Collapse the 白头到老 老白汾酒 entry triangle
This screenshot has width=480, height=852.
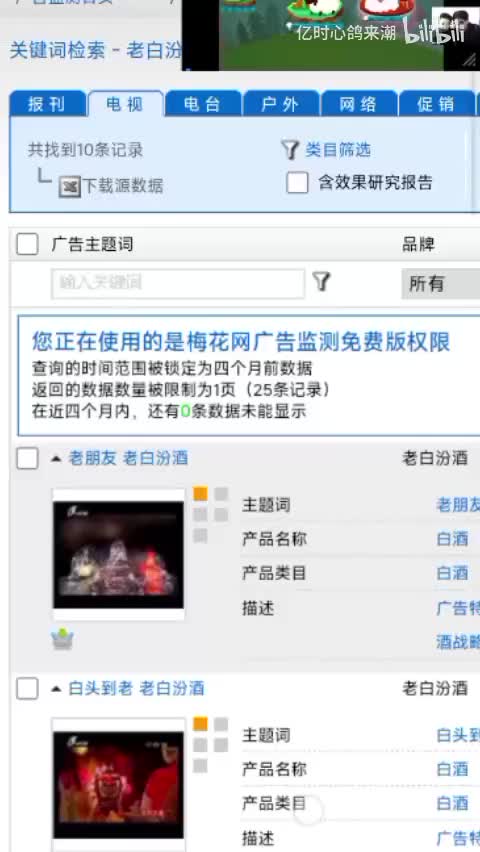55,689
